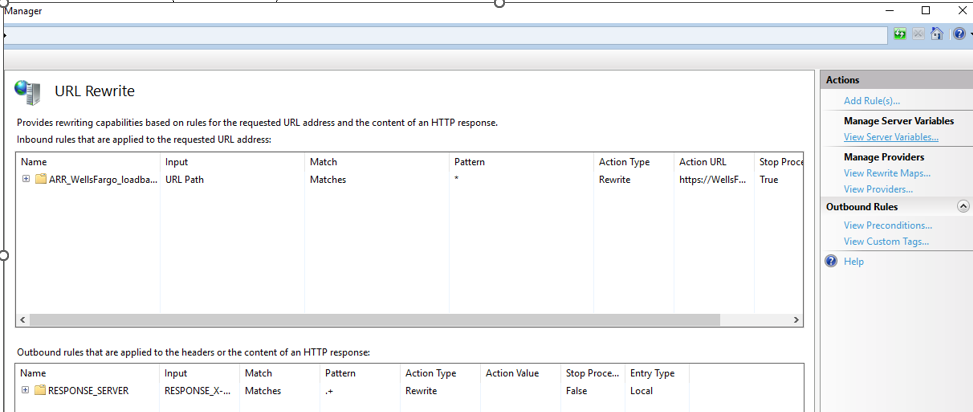The width and height of the screenshot is (973, 412).
Task: Click the inbound list horizontal scrollbar thumb
Action: (x=374, y=320)
